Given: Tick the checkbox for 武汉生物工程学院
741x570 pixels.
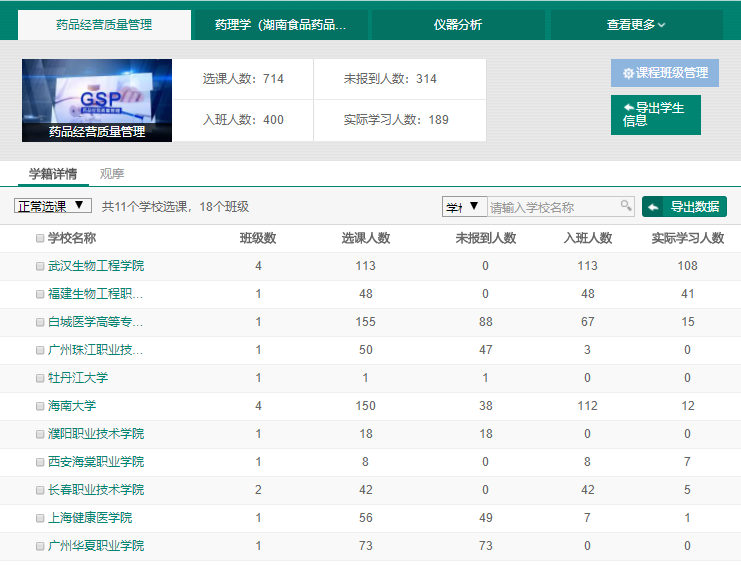Looking at the screenshot, I should click(40, 266).
